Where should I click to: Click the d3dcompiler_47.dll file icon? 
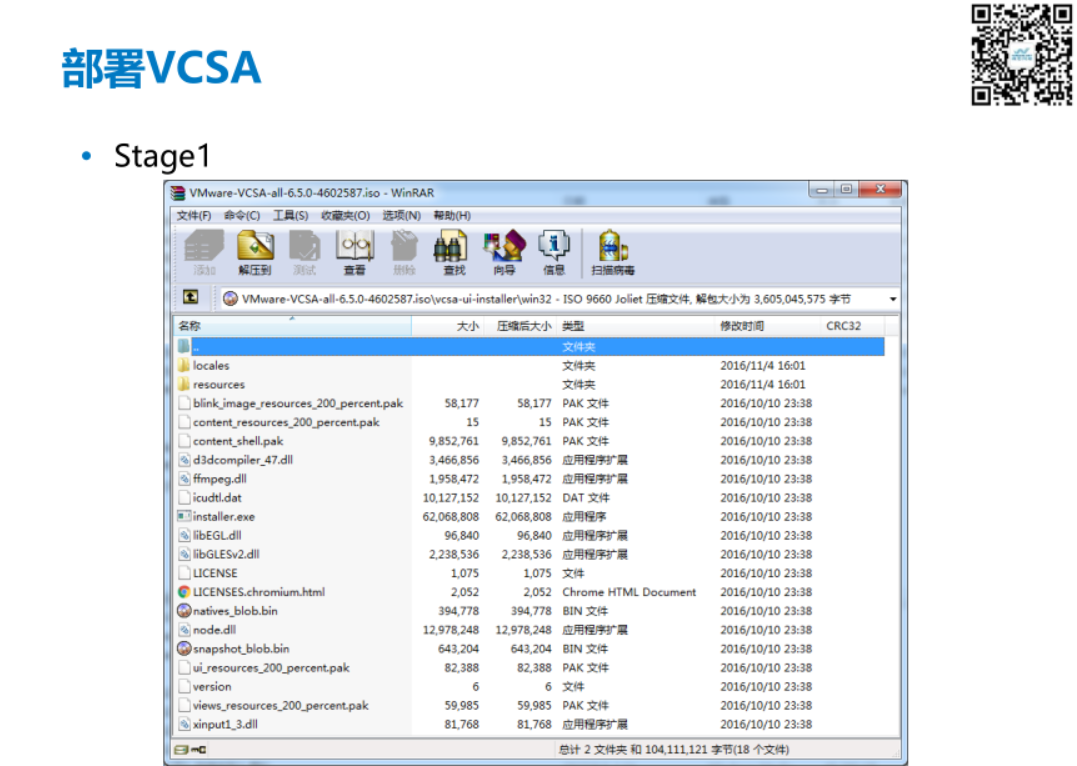(x=184, y=460)
